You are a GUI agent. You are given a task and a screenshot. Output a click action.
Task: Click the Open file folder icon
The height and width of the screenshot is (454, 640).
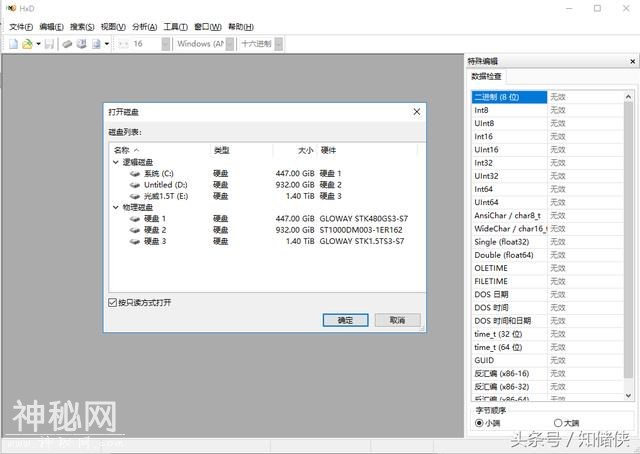27,44
